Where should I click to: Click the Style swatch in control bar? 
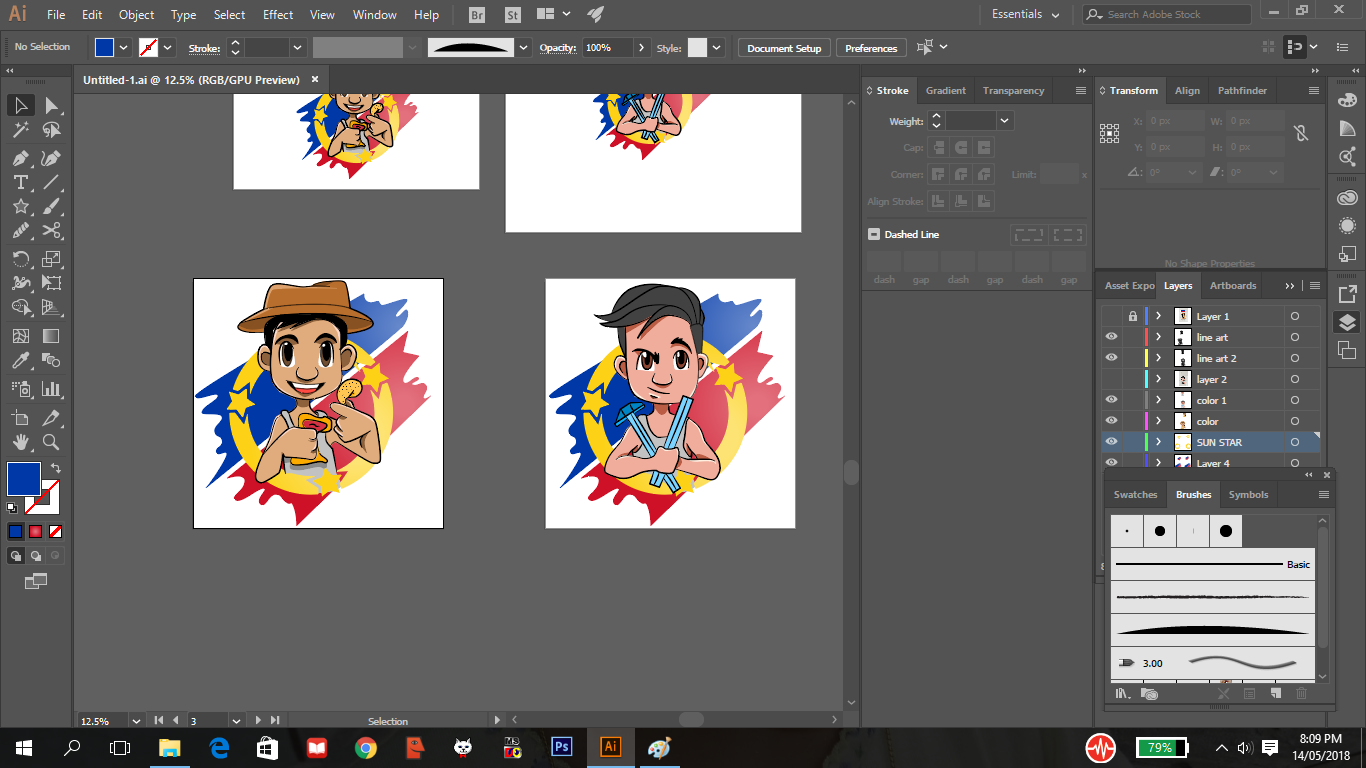click(697, 47)
